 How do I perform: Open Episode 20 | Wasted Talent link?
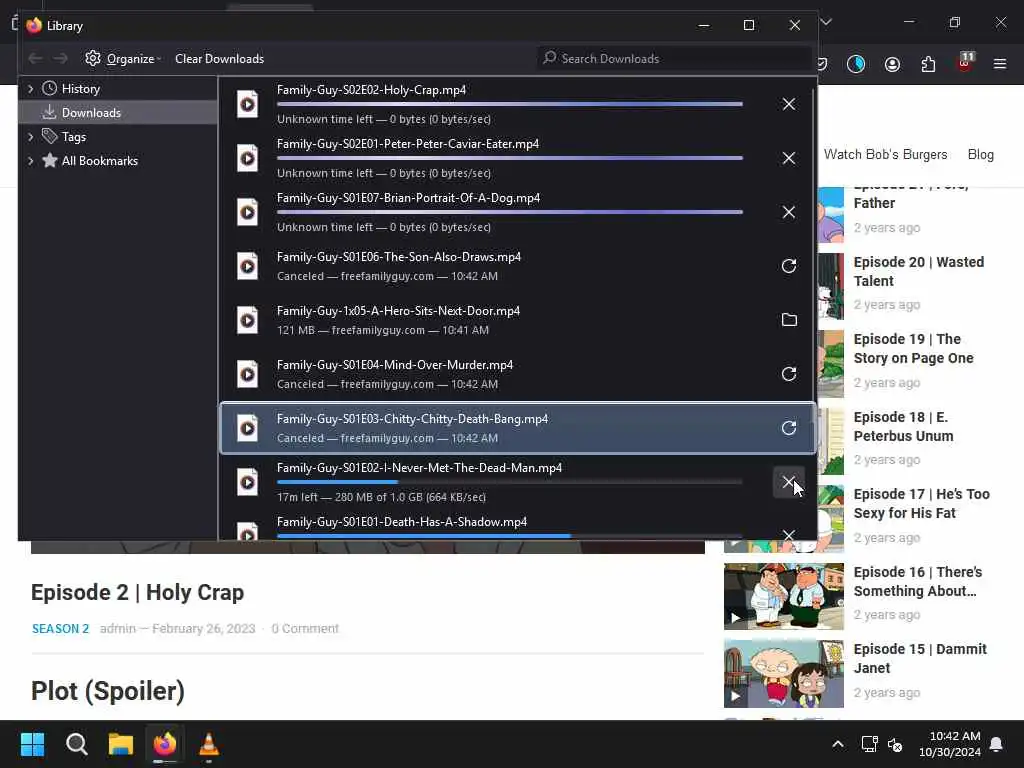918,272
